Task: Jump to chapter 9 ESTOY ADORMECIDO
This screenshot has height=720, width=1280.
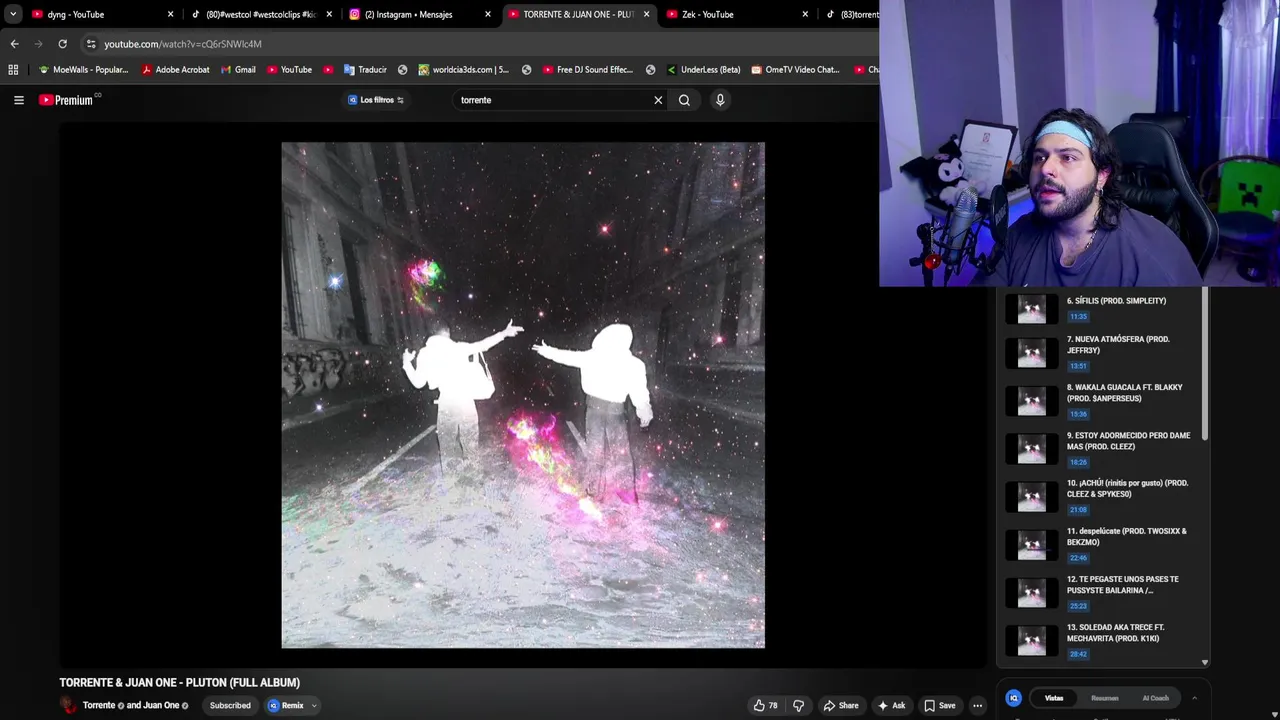Action: tap(1104, 448)
